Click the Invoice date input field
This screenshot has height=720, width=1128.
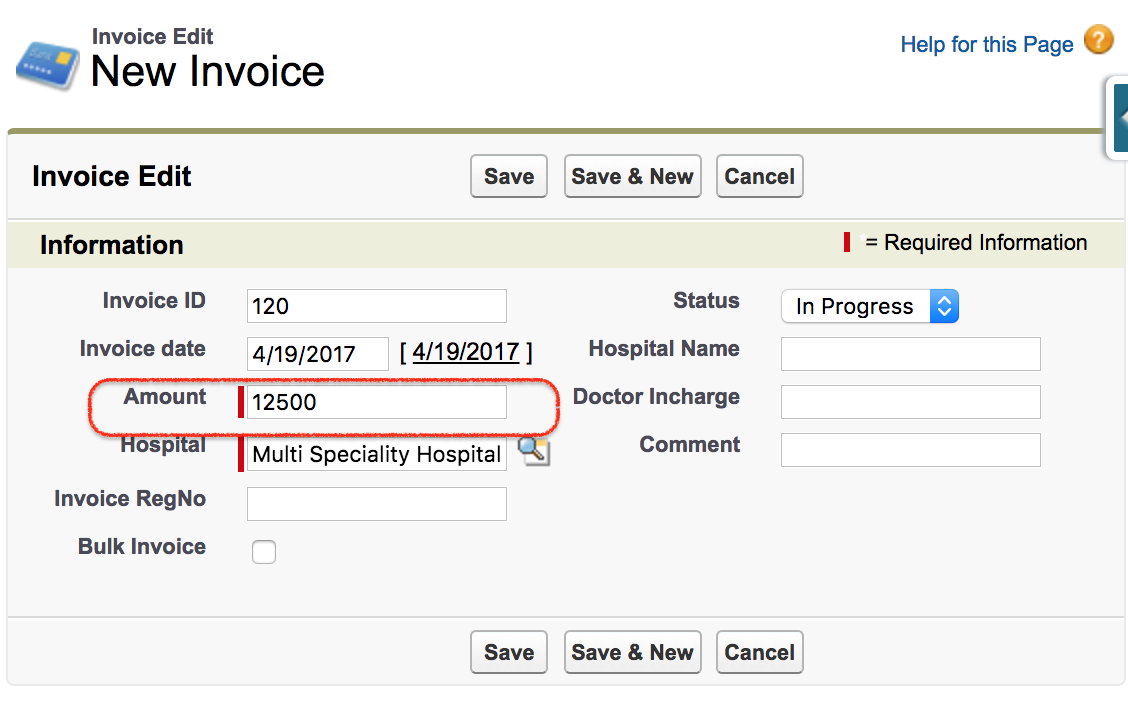pos(317,354)
